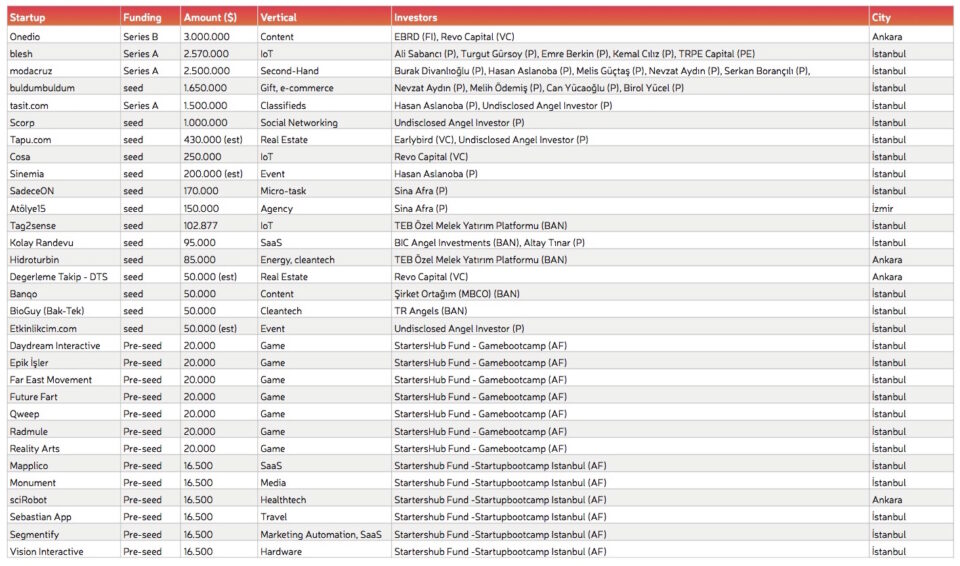Click the İzmir city cell
The height and width of the screenshot is (566, 960).
911,208
